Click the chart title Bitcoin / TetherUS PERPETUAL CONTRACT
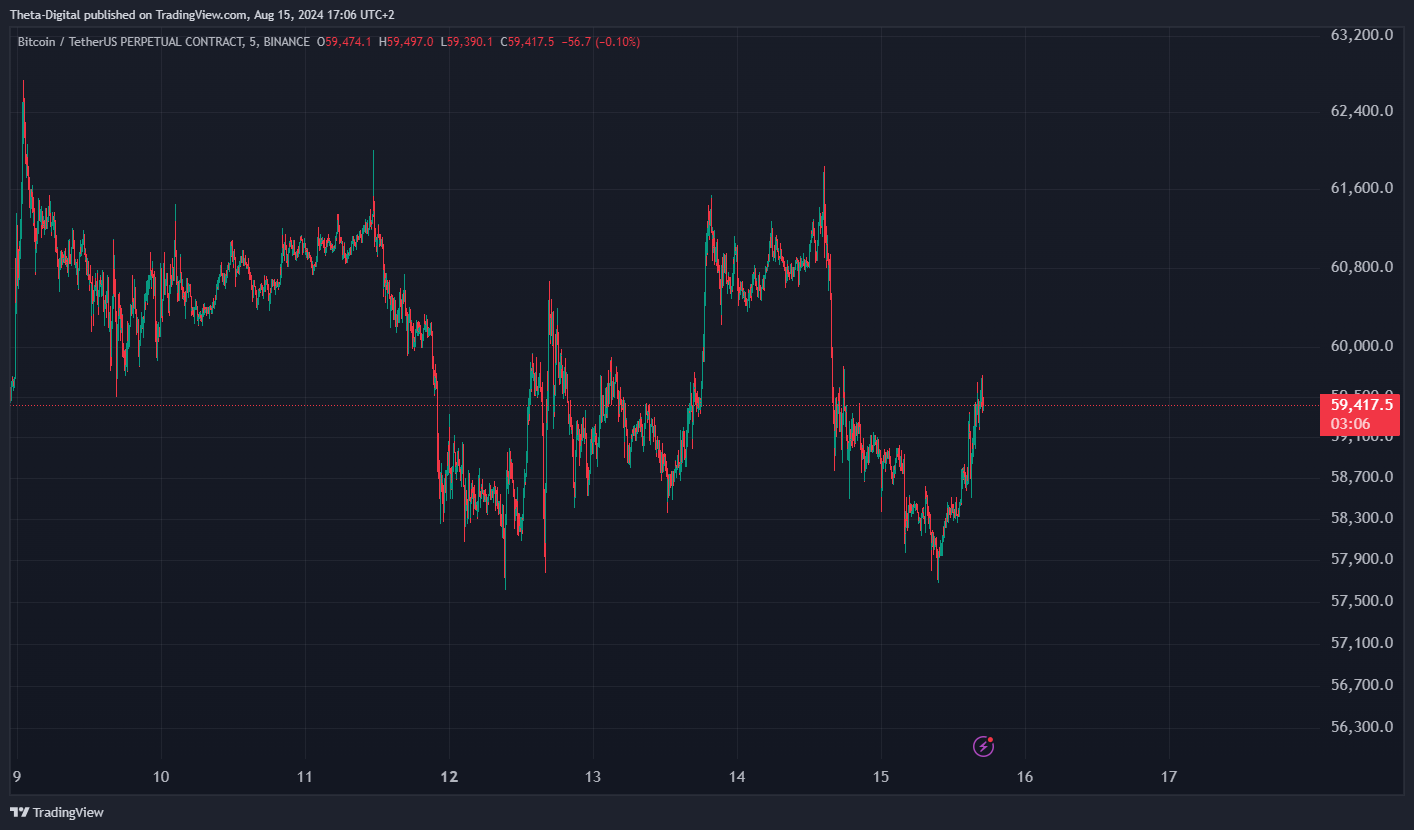Image resolution: width=1414 pixels, height=830 pixels. coord(131,42)
